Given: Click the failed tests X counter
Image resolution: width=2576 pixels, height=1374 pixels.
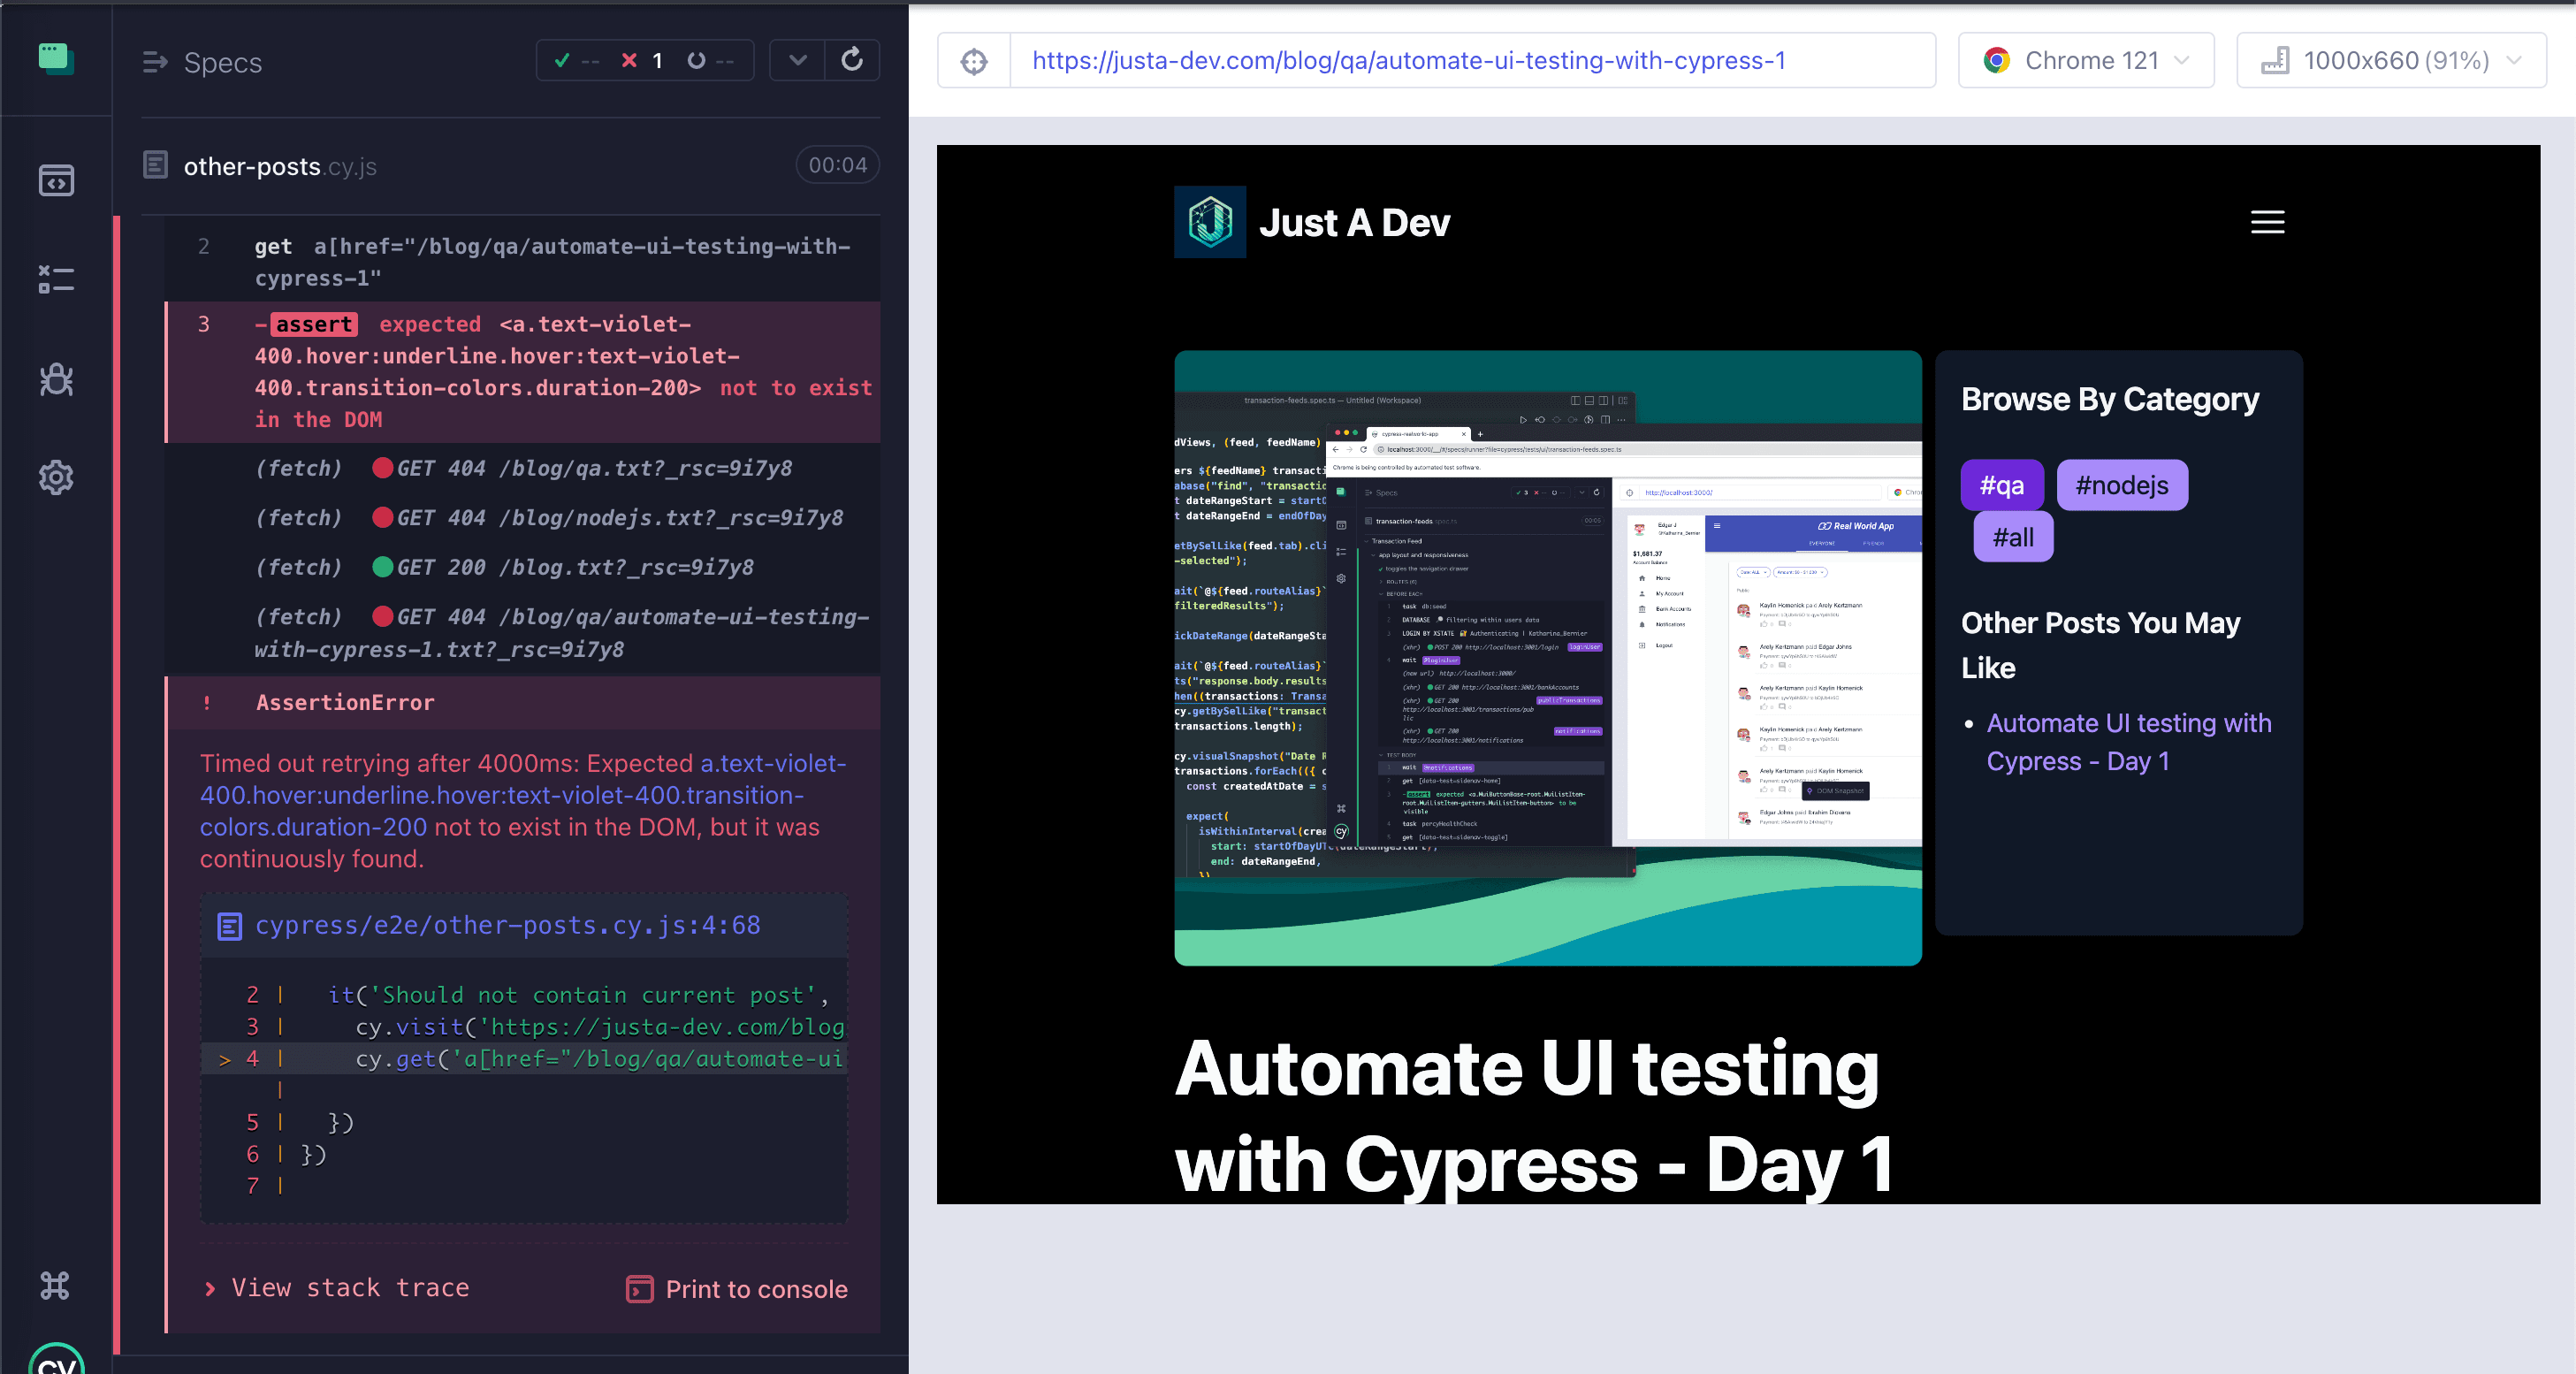Looking at the screenshot, I should [x=642, y=61].
